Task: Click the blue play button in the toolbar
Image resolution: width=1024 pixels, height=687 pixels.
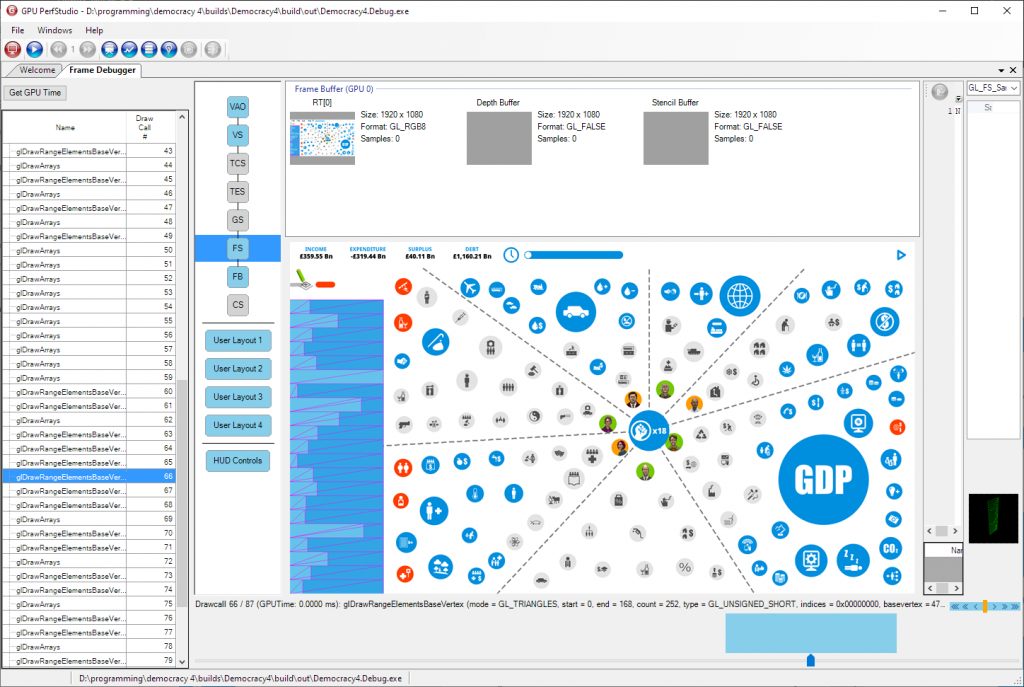Action: pyautogui.click(x=35, y=50)
